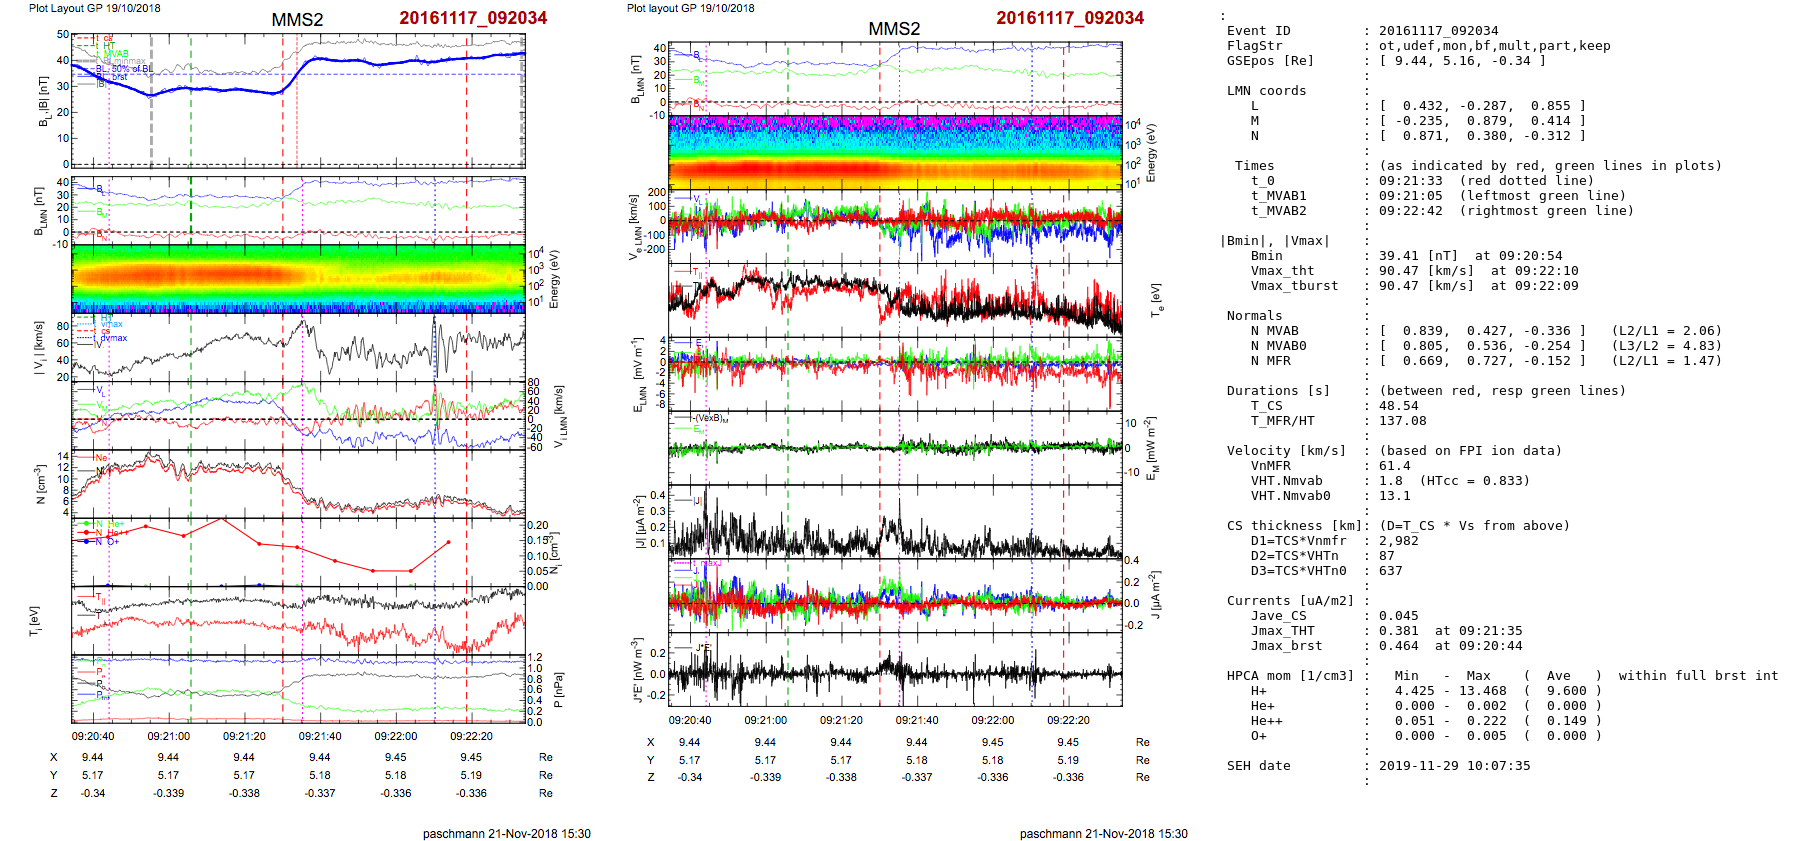
Task: Select the red 20161117_092034 label on right plot
Action: (x=1070, y=18)
